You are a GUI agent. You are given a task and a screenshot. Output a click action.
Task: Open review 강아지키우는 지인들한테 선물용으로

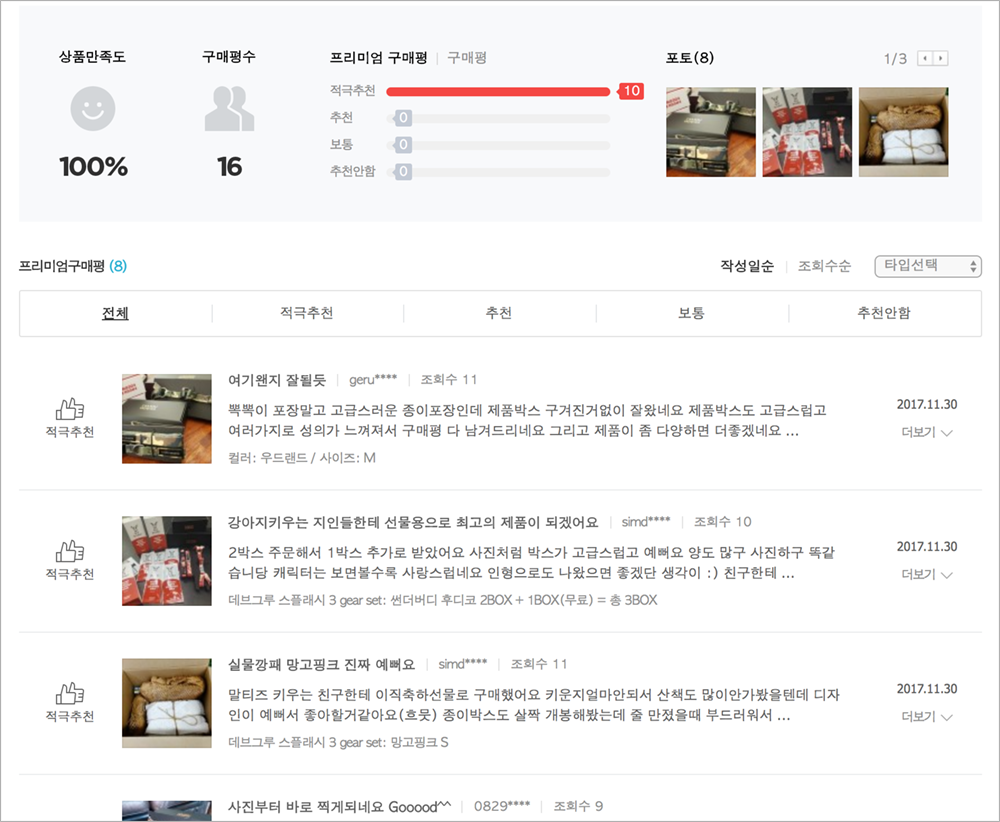click(413, 522)
